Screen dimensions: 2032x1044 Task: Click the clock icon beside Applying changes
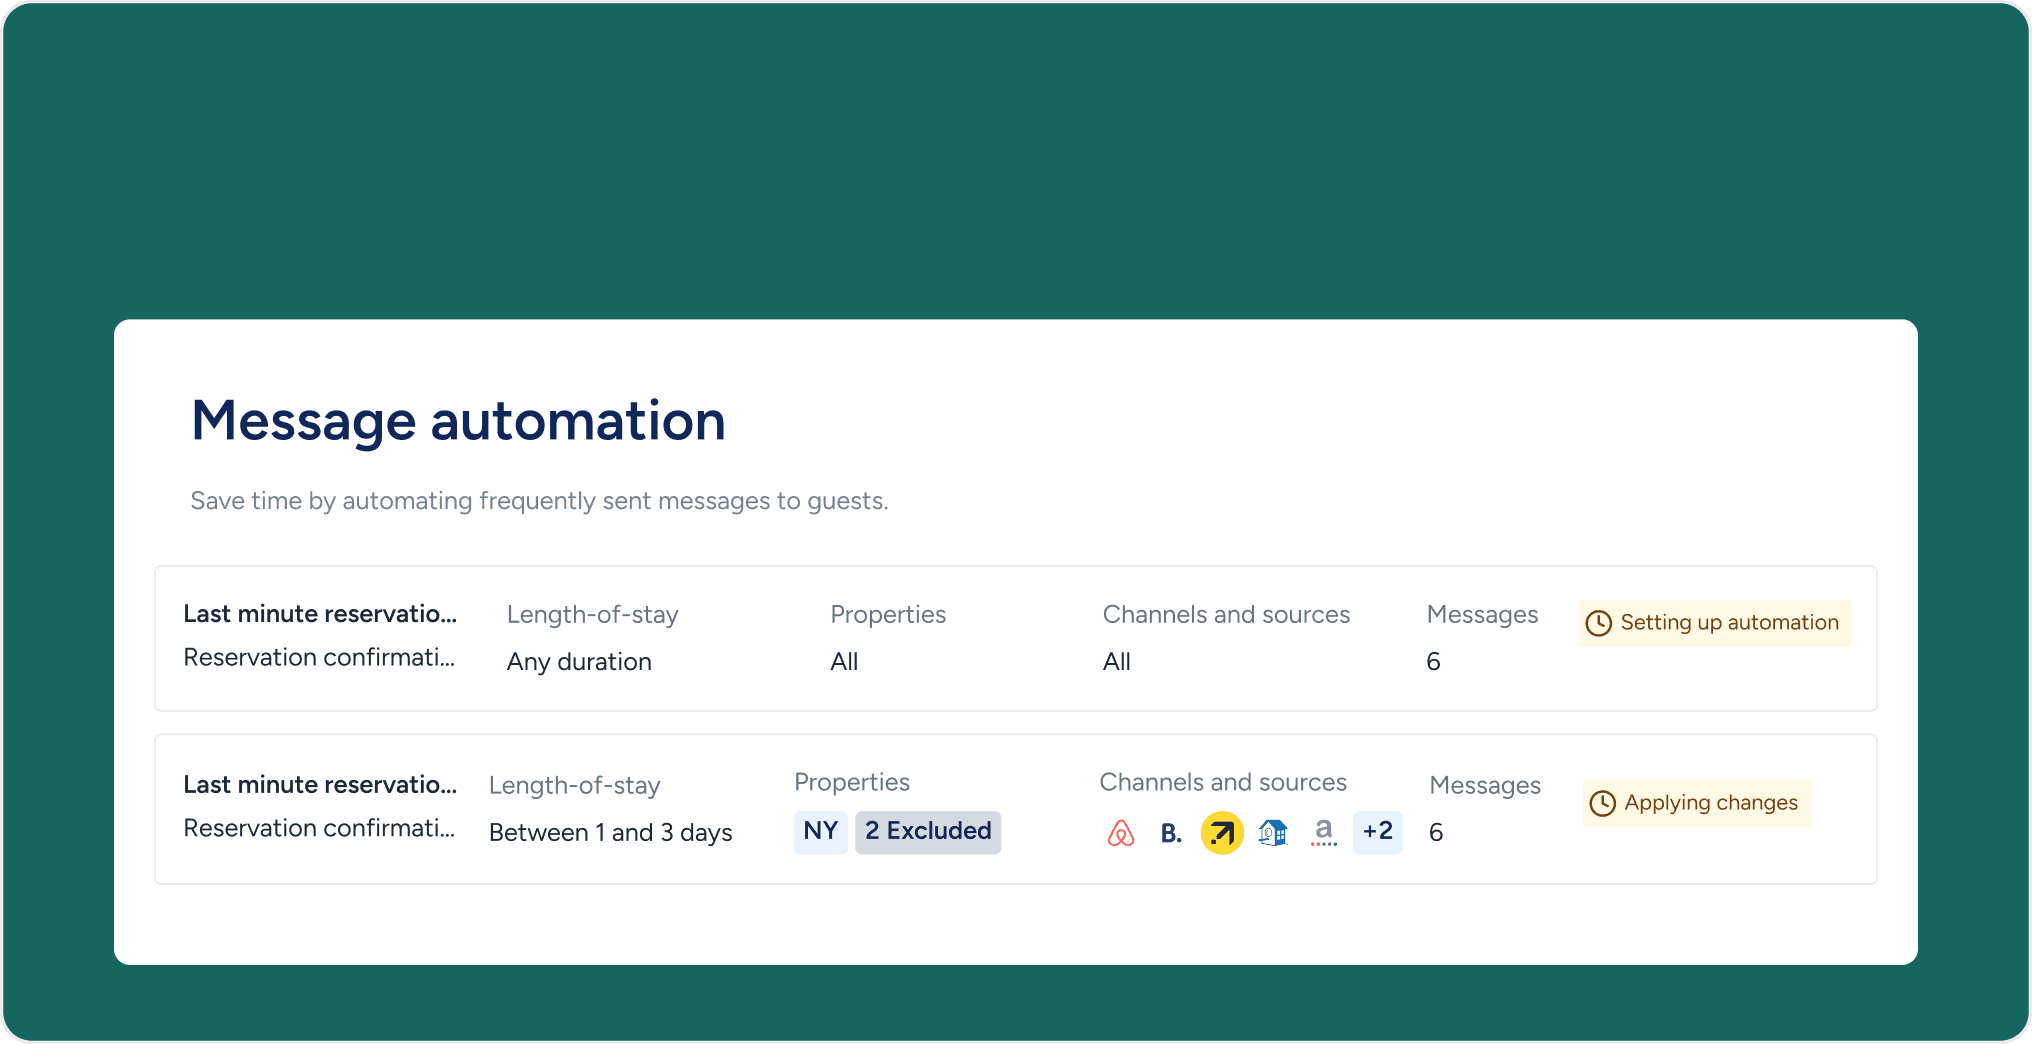tap(1604, 802)
